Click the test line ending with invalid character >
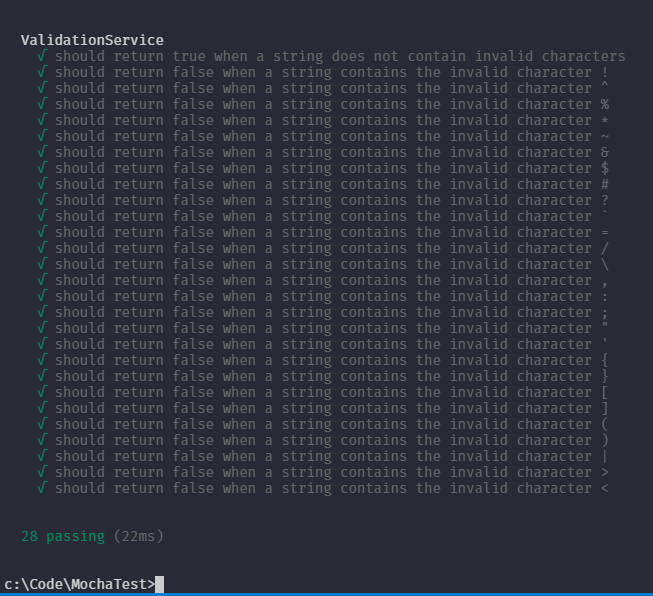Screen dimensions: 653x596 point(323,472)
